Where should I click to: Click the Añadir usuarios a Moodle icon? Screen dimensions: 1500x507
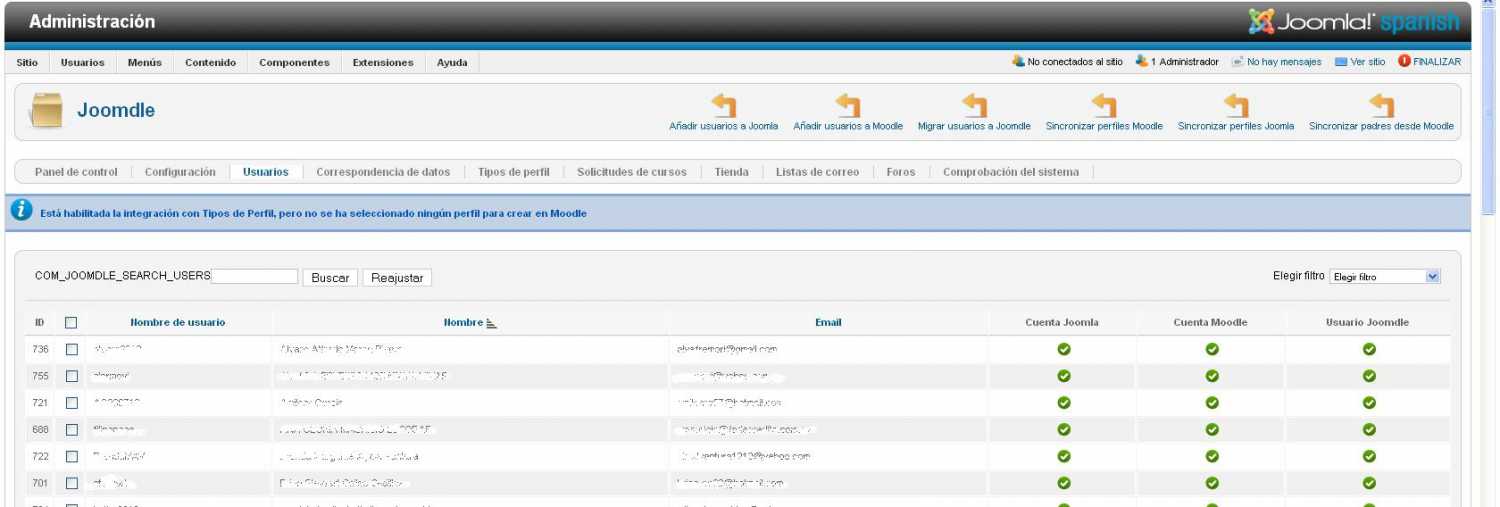[847, 105]
